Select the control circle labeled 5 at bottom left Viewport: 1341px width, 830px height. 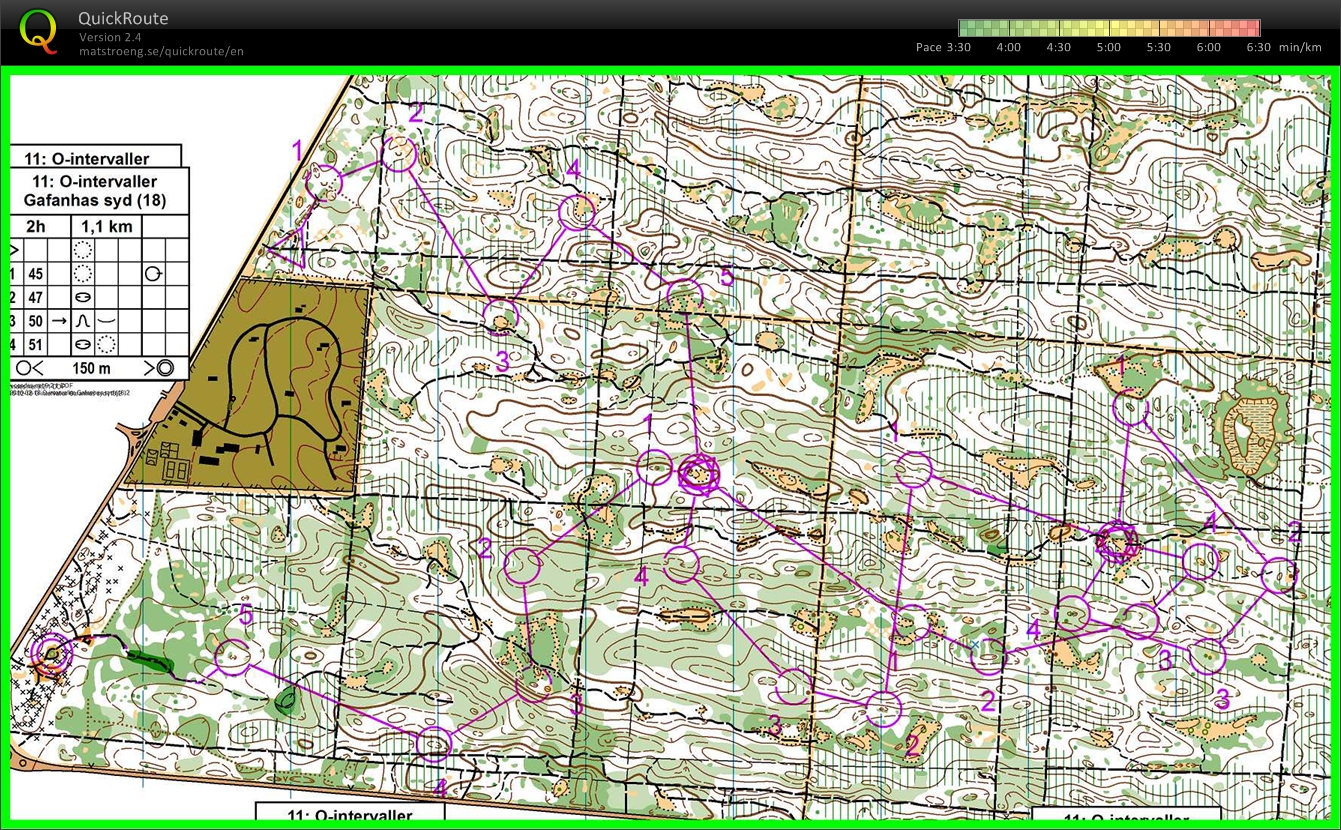coord(232,657)
